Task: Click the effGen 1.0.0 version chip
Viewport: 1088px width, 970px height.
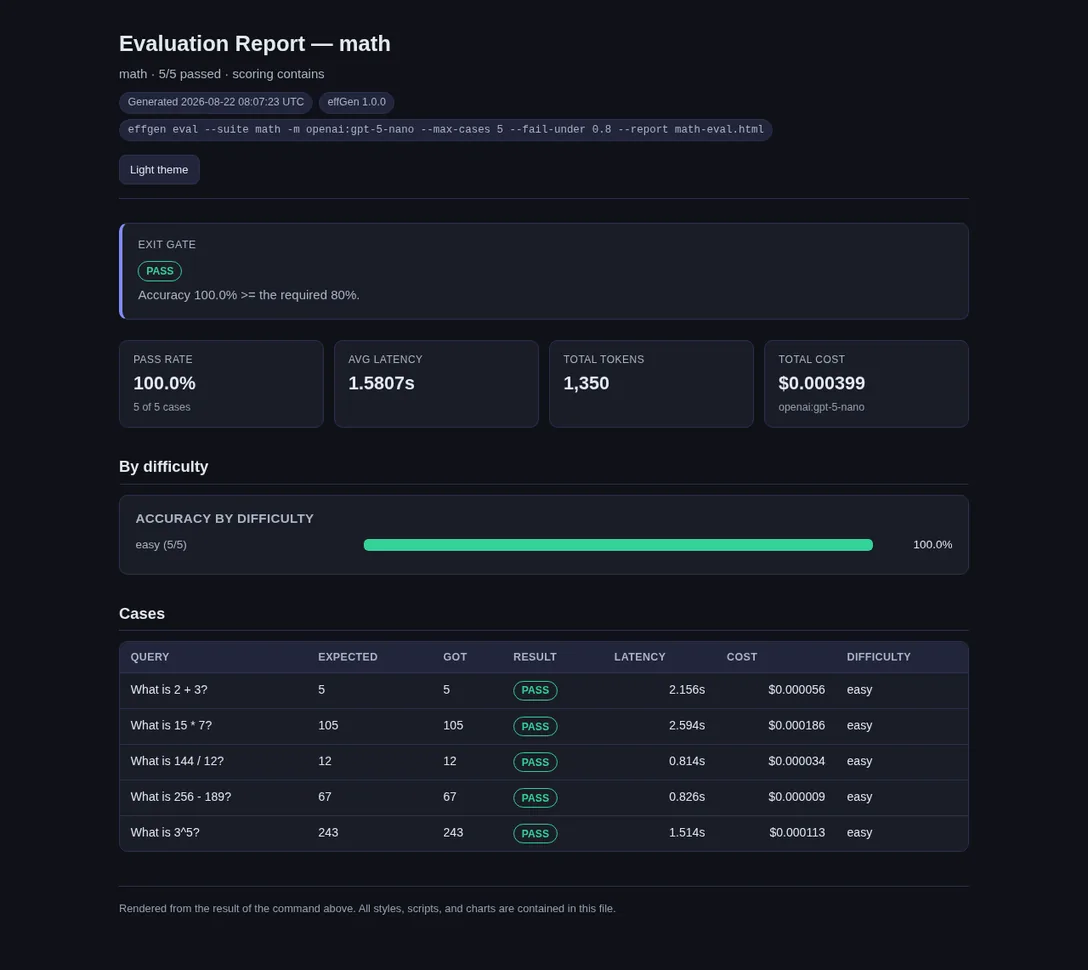Action: (x=357, y=102)
